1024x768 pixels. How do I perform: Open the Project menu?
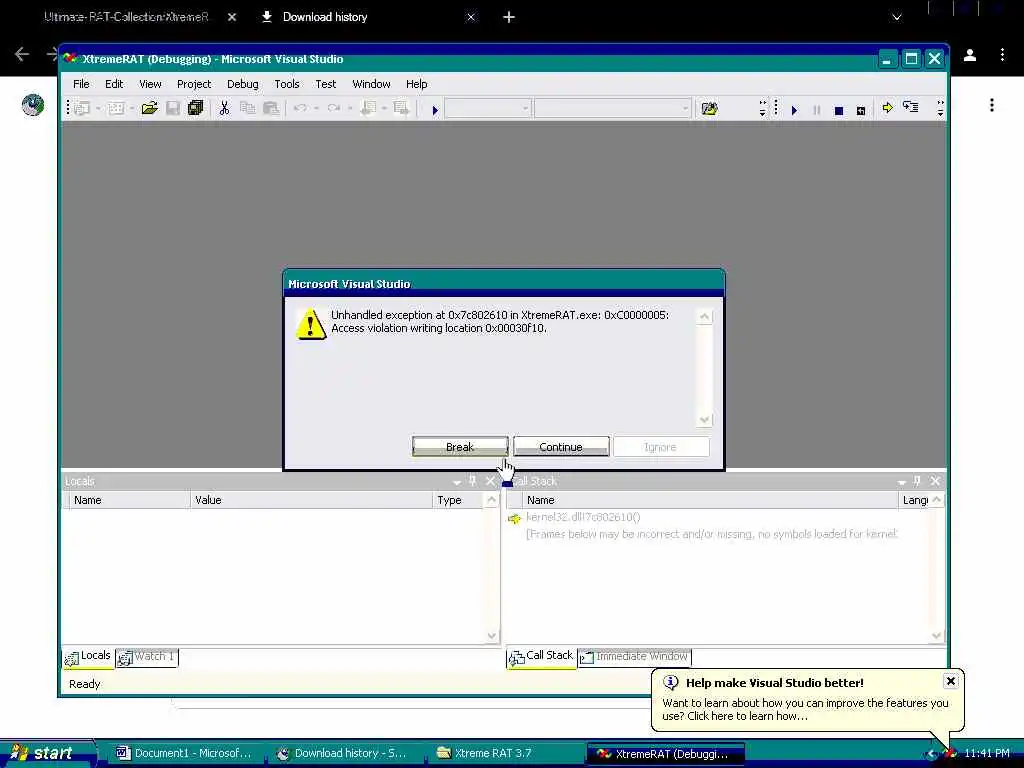point(194,84)
